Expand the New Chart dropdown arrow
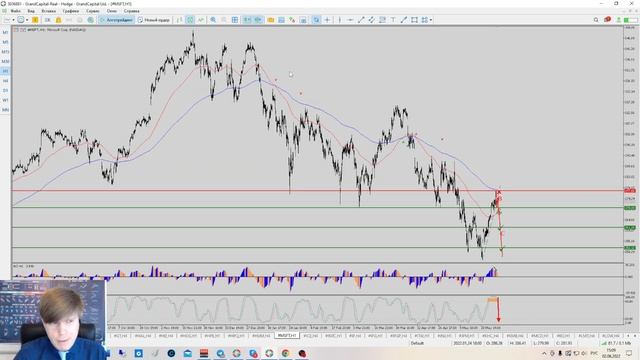This screenshot has width=640, height=360. (x=13, y=20)
